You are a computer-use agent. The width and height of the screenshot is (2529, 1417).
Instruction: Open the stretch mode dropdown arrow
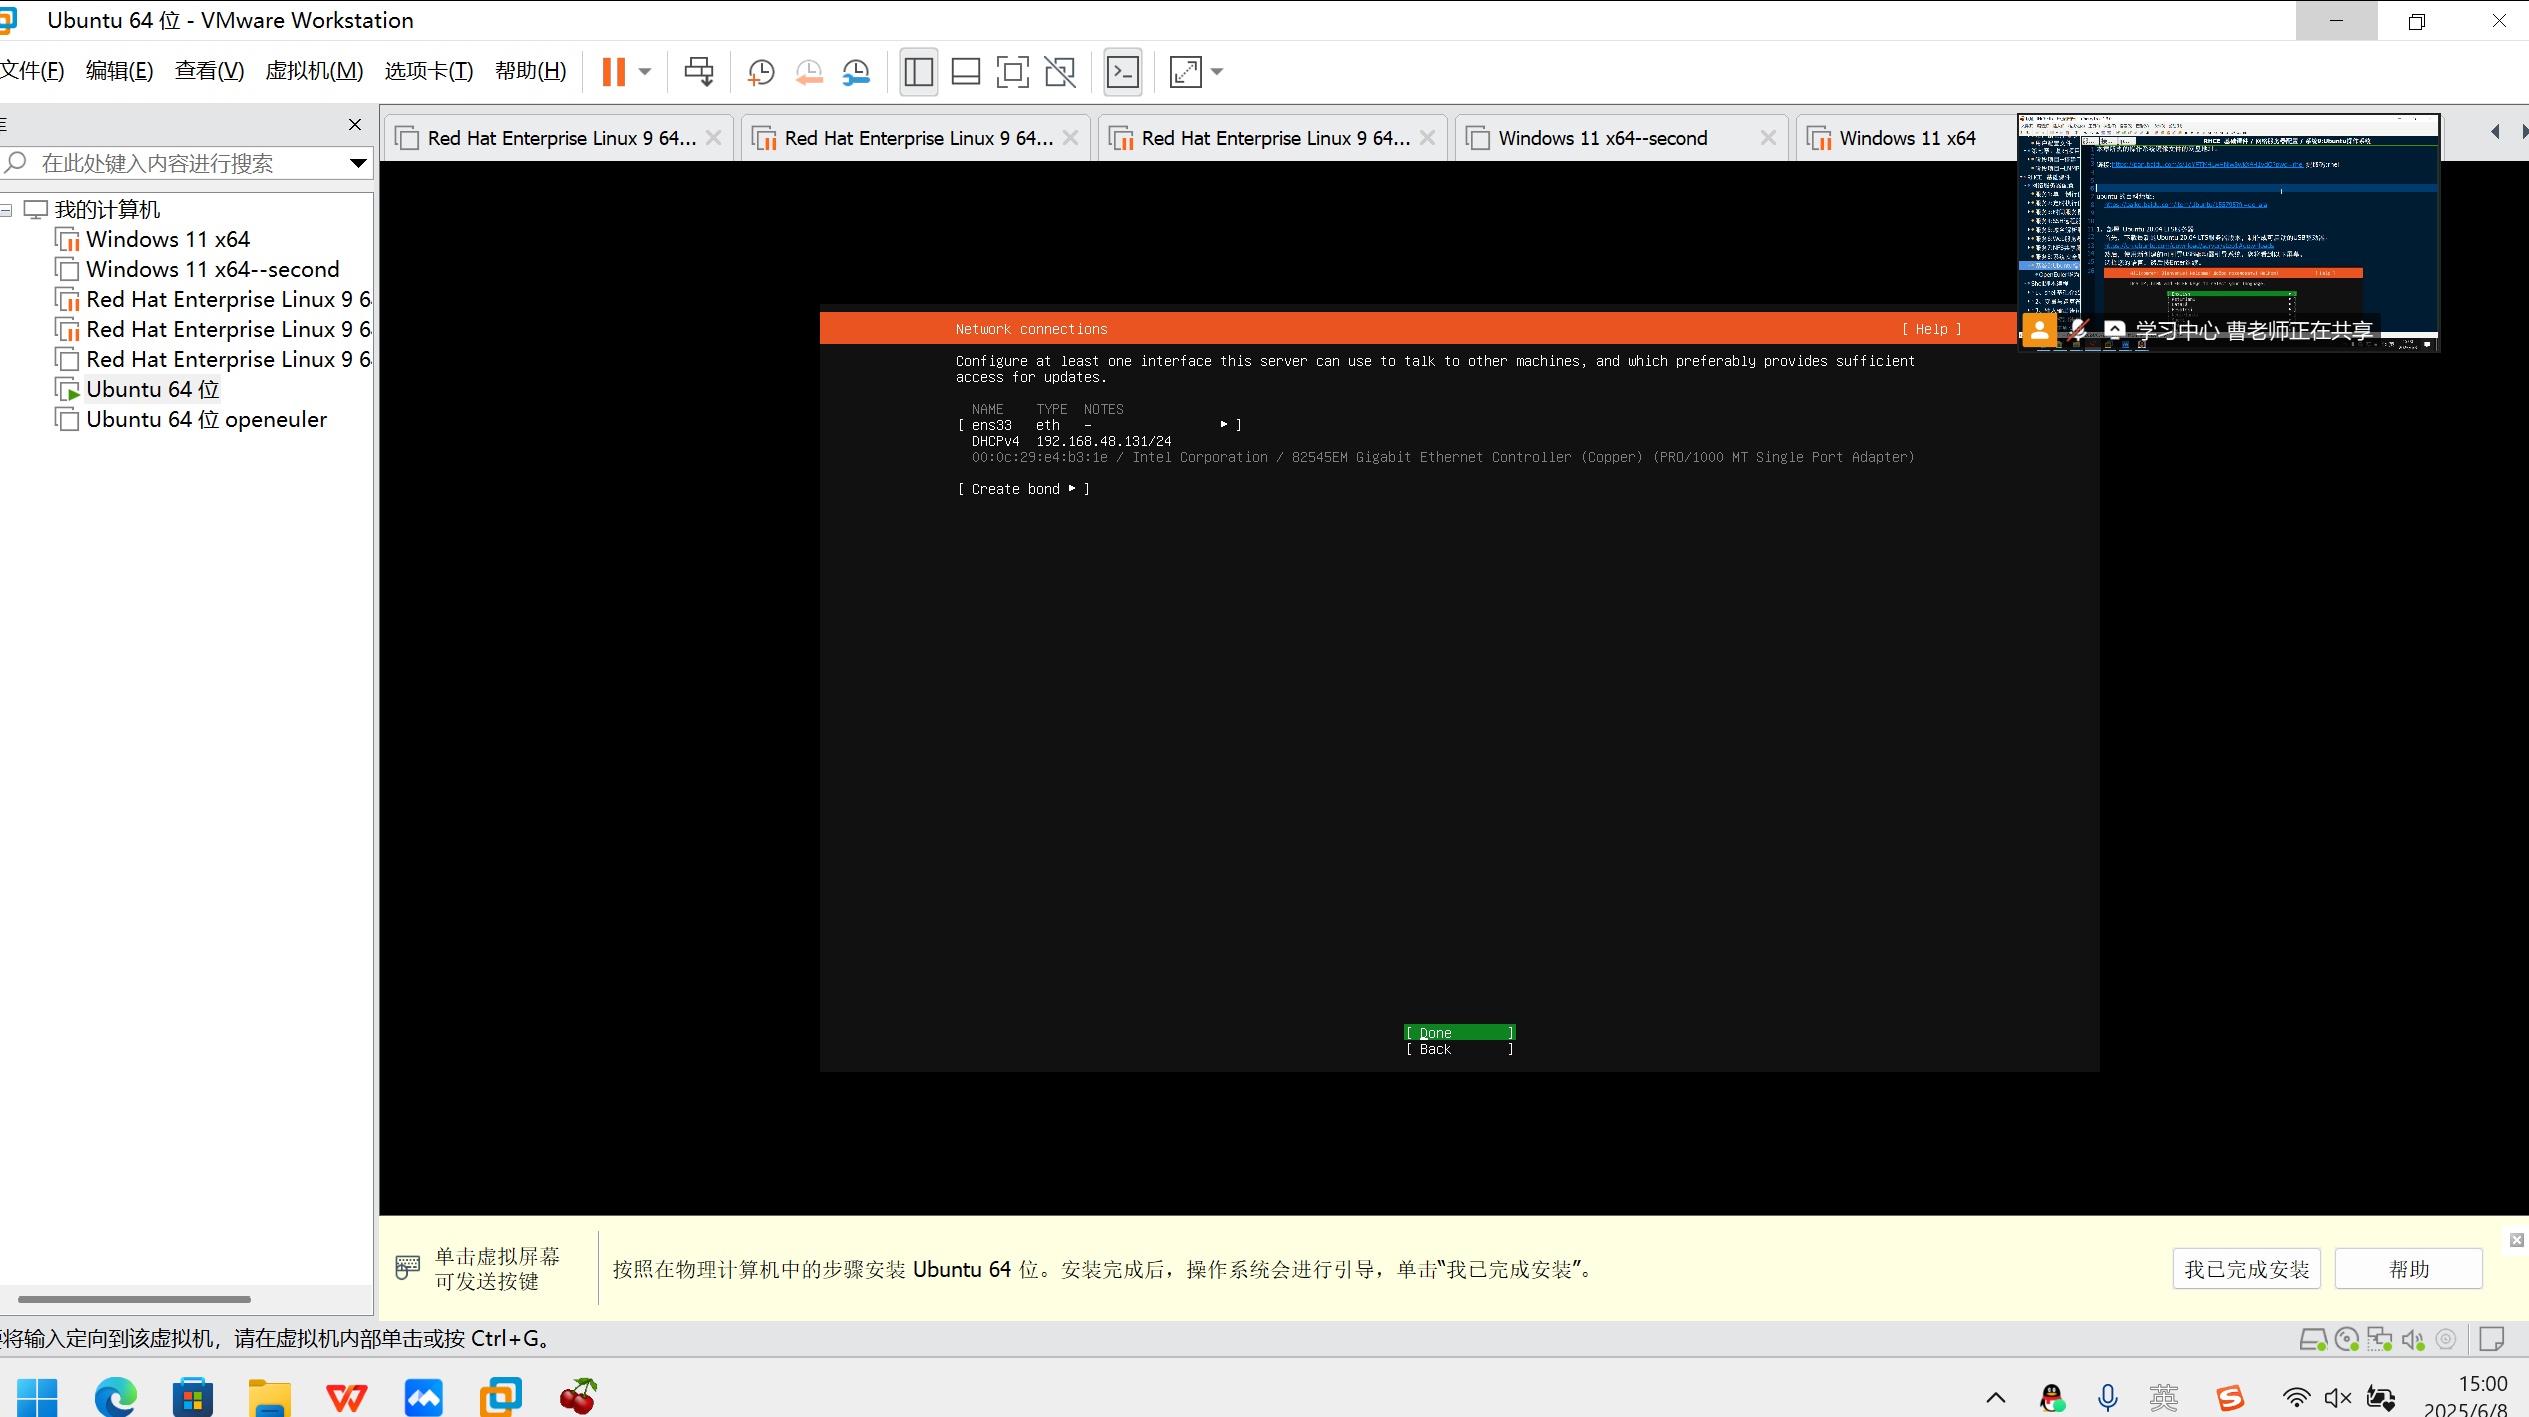pos(1218,71)
